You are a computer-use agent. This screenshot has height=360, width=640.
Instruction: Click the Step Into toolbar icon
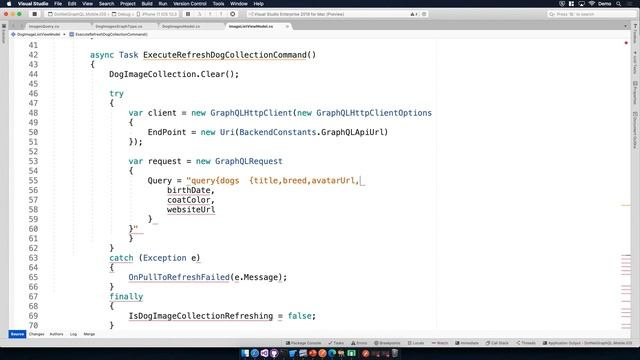pos(210,14)
